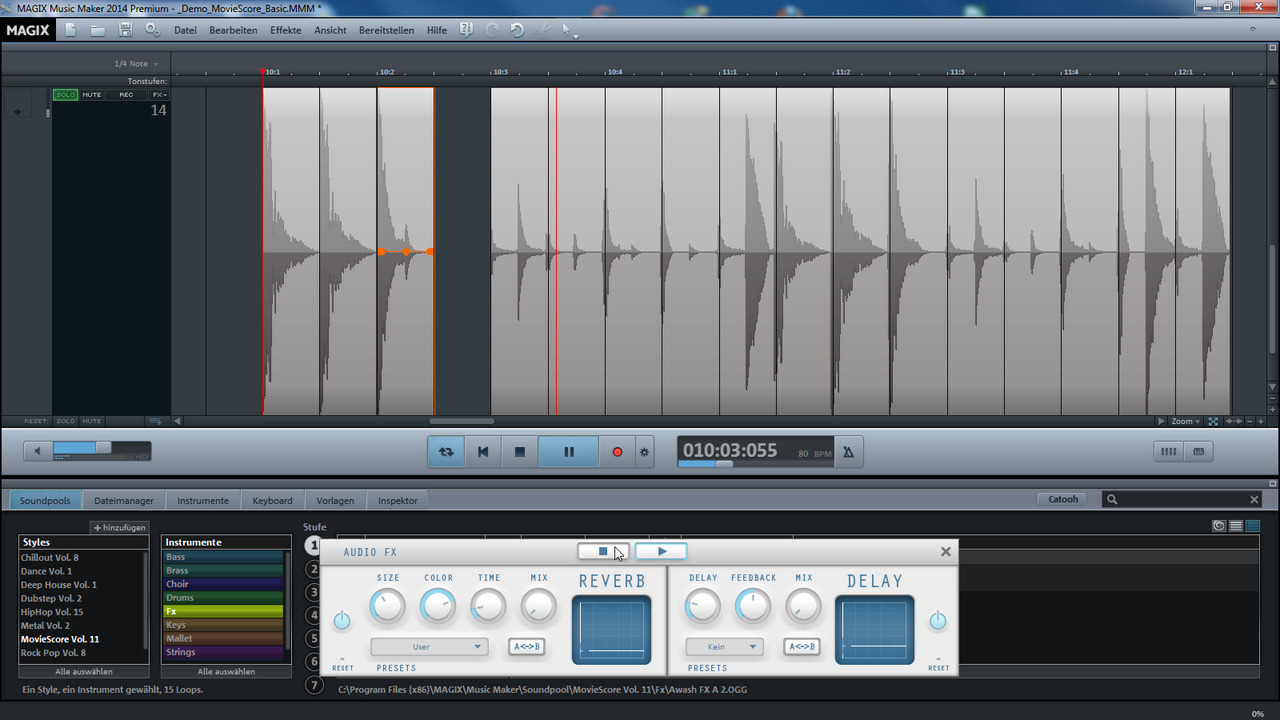Open the Delay presets Kein dropdown

coord(724,647)
